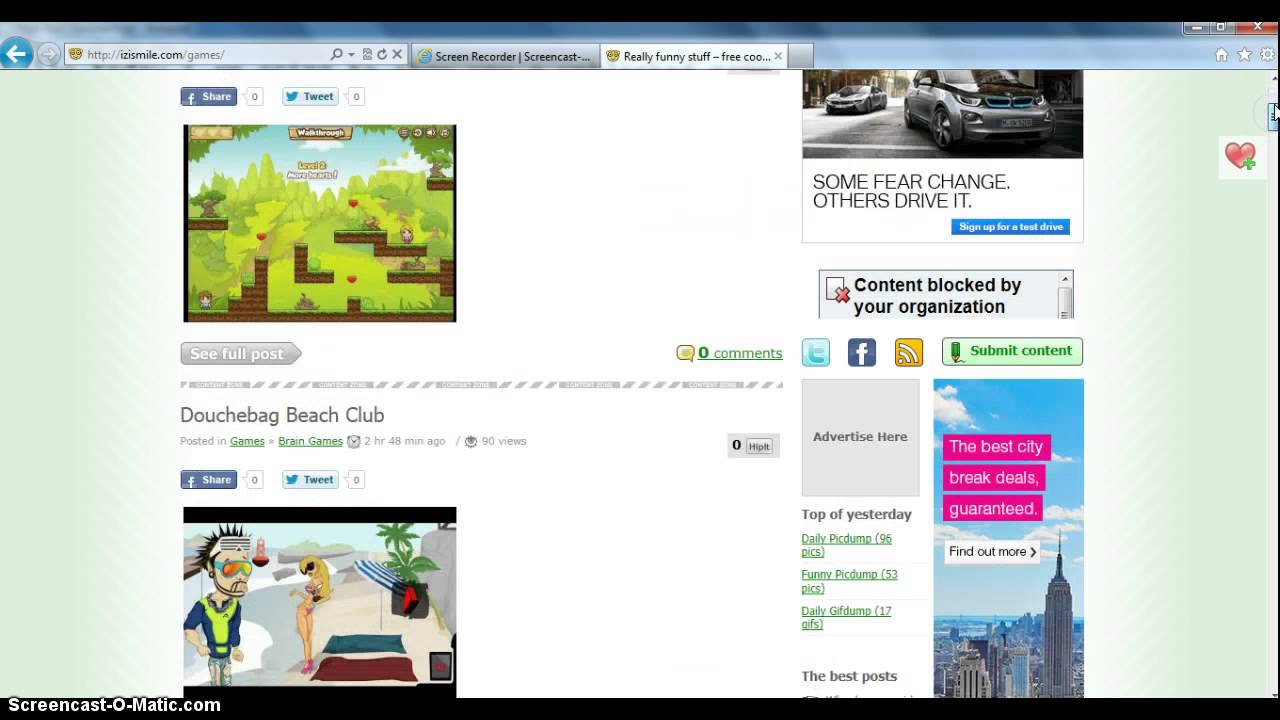
Task: Open the 0 comments link
Action: coord(740,353)
